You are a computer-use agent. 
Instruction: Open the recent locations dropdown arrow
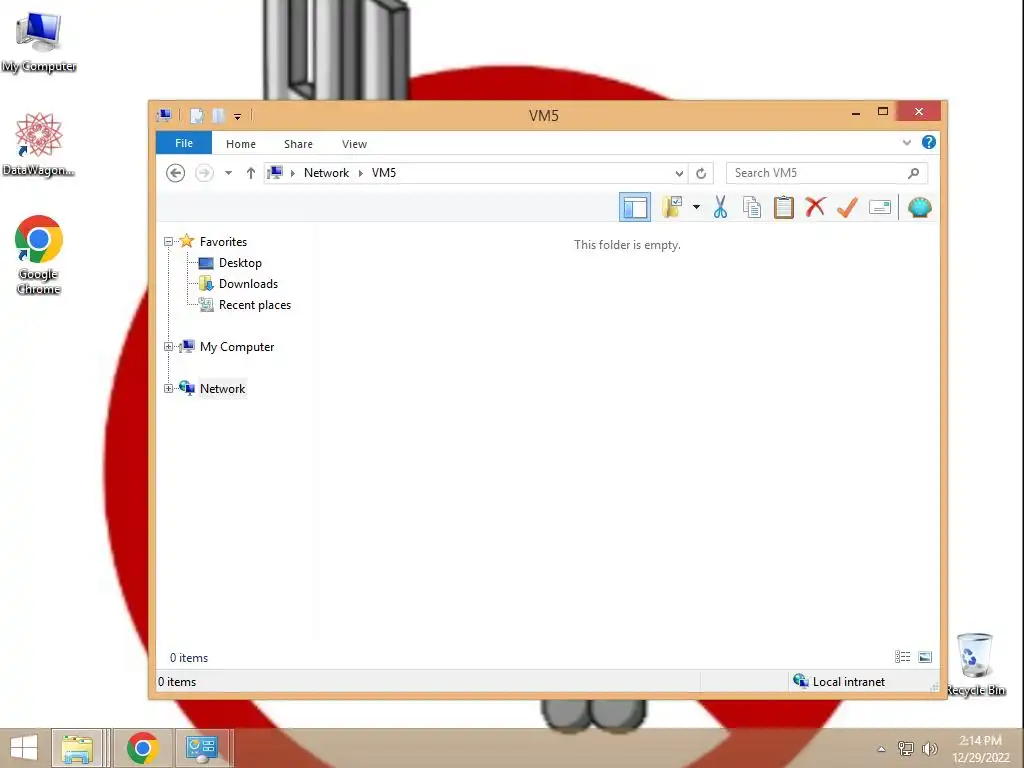click(228, 173)
